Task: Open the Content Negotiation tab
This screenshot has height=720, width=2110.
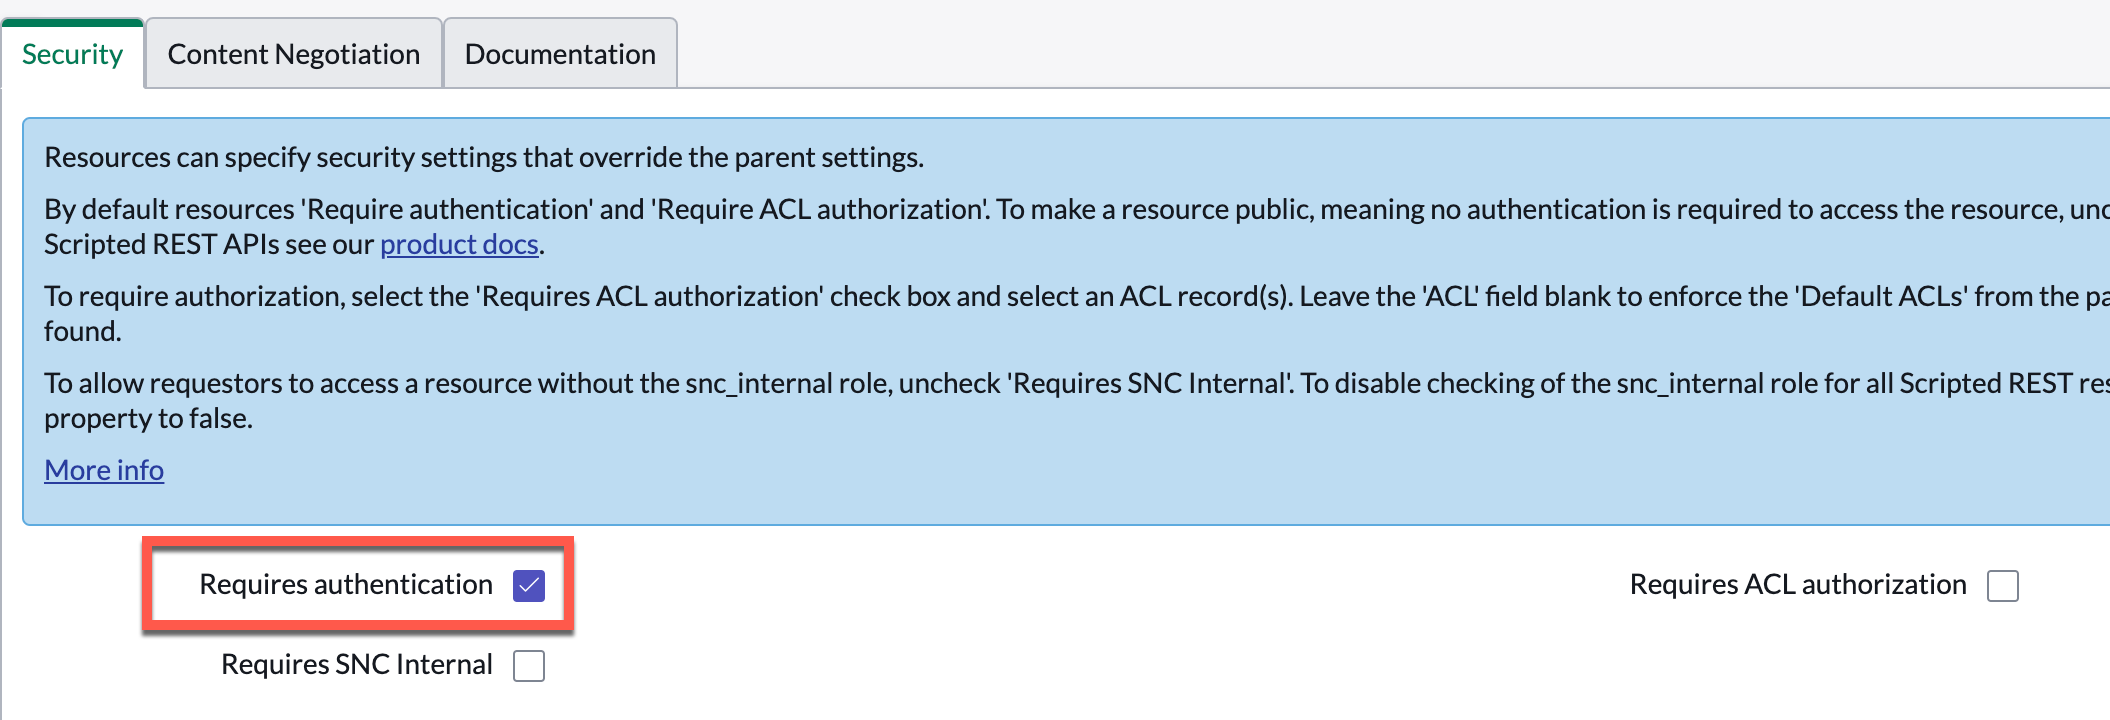Action: (294, 54)
